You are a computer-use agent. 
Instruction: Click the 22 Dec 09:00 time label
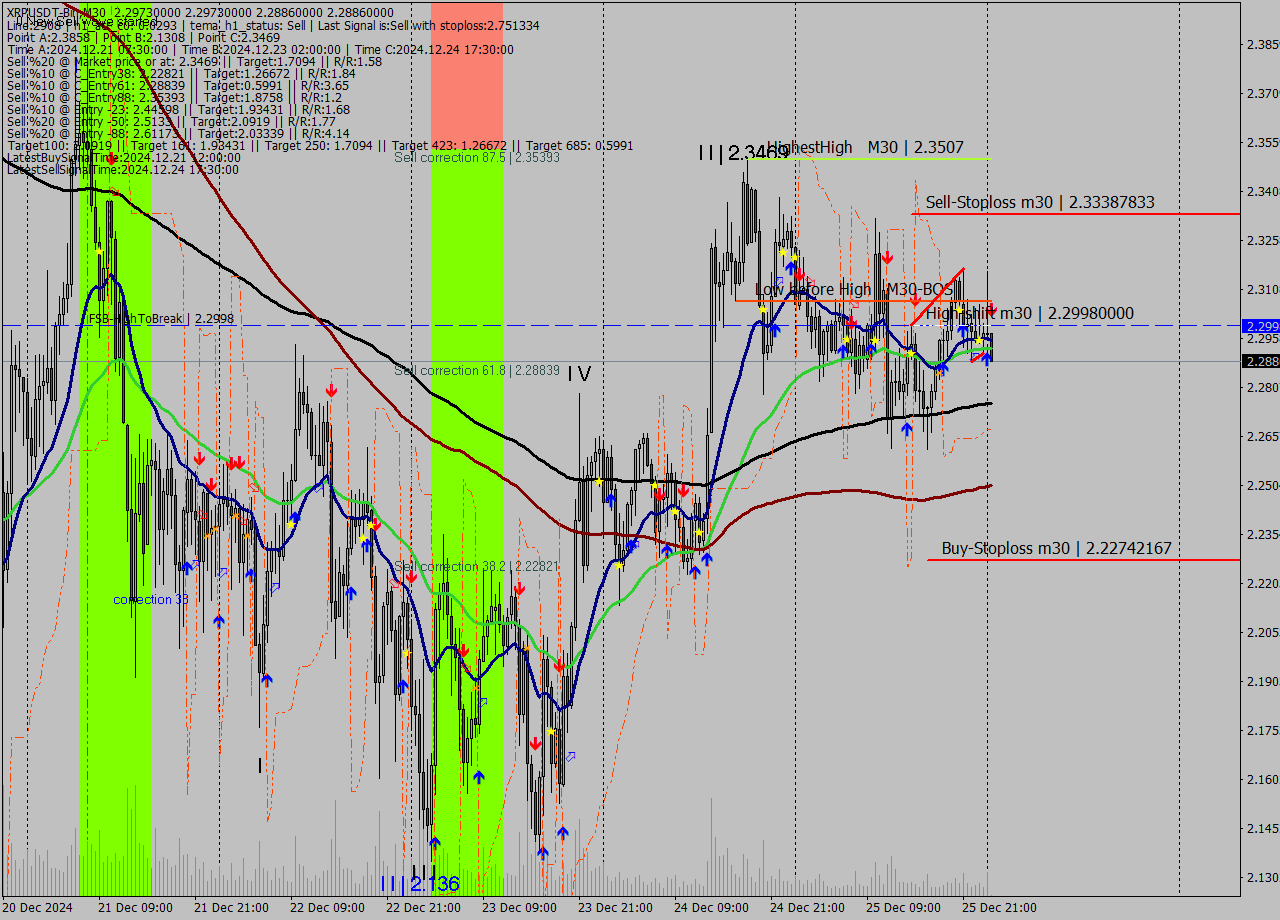tap(327, 907)
